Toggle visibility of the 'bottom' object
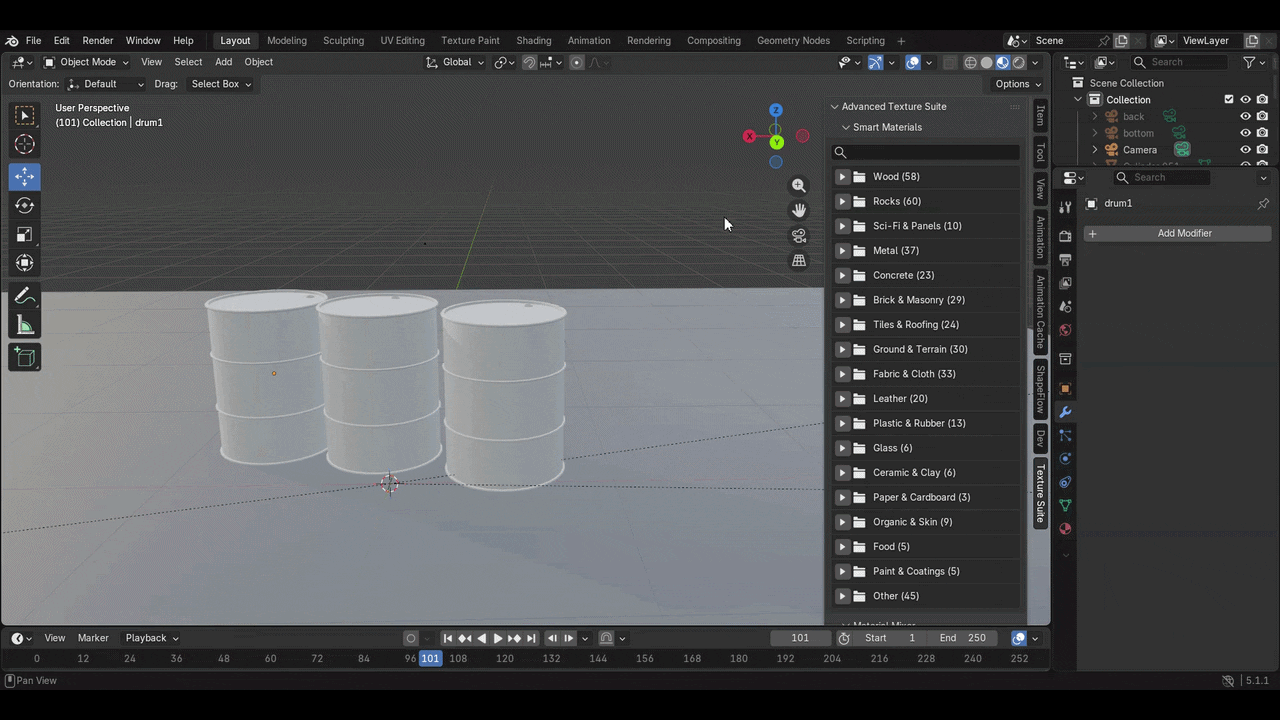Image resolution: width=1280 pixels, height=720 pixels. coord(1246,133)
